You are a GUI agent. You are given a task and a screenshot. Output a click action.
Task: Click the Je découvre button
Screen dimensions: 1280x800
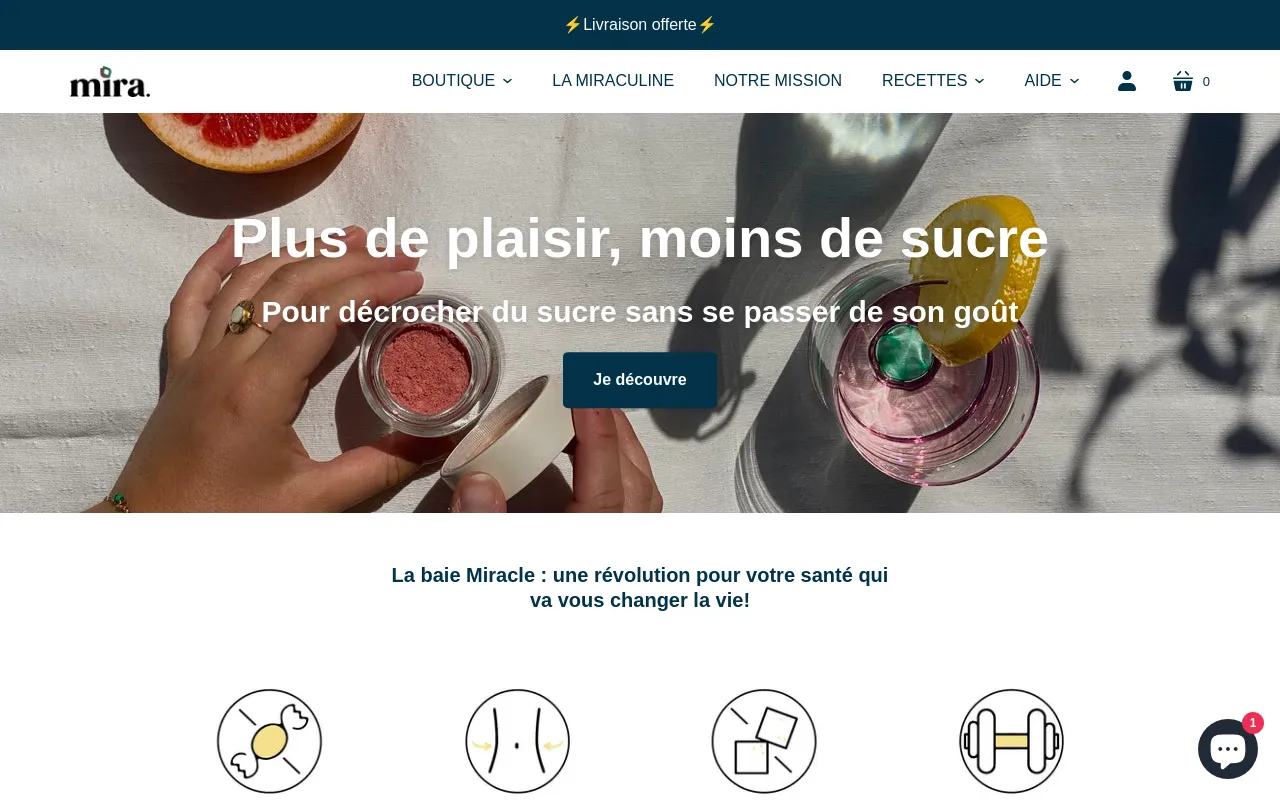coord(640,380)
